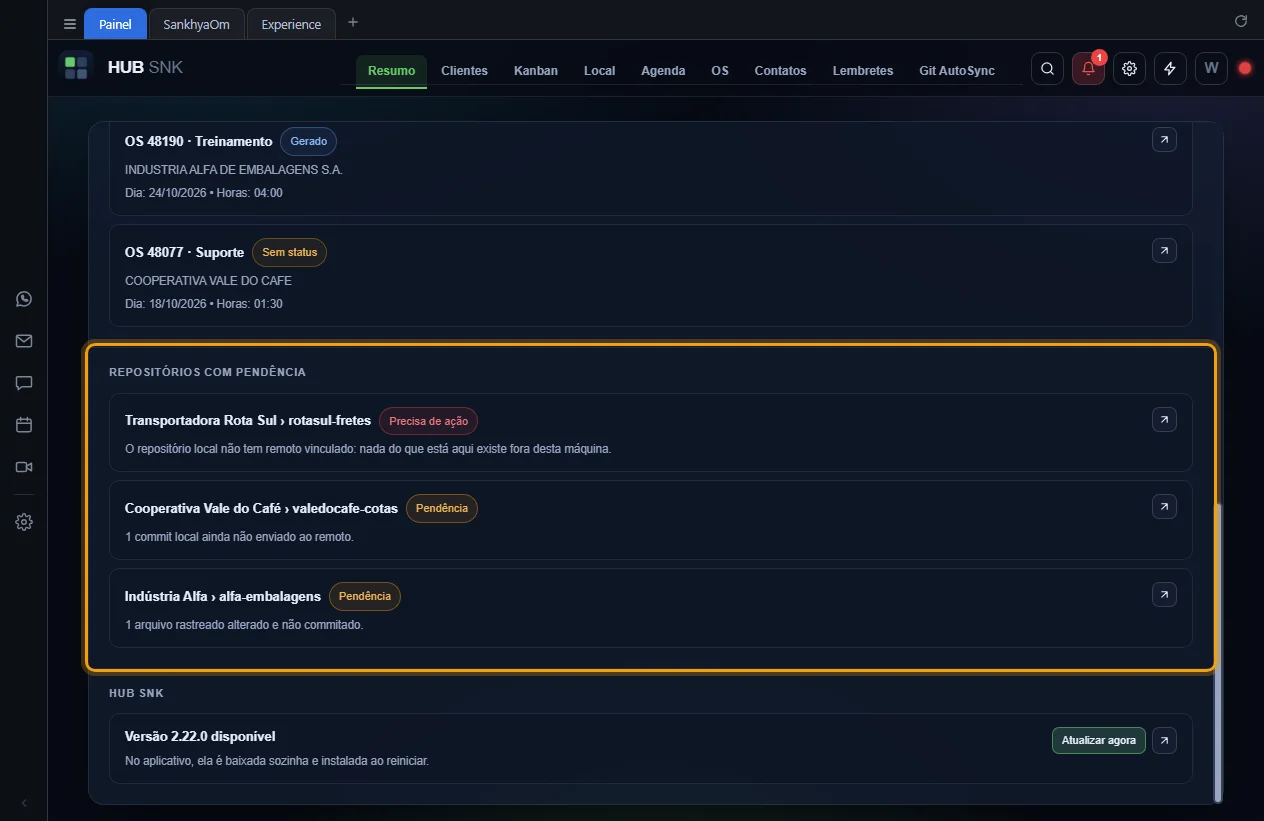This screenshot has width=1264, height=821.
Task: Click OS 48190 · Treinamento title
Action: (x=198, y=142)
